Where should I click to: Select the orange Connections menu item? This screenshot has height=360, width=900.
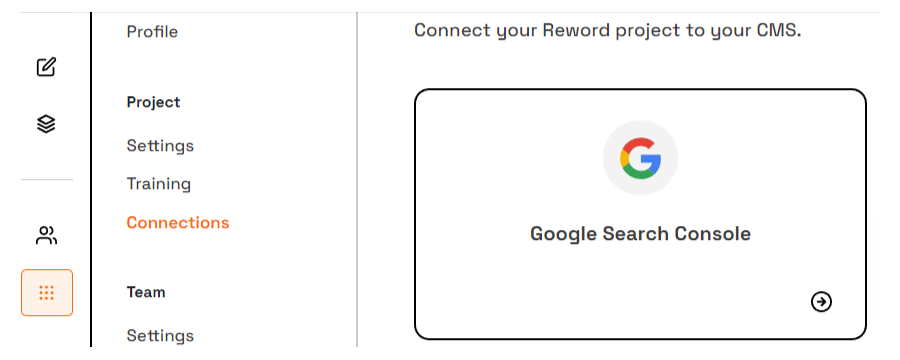[178, 223]
